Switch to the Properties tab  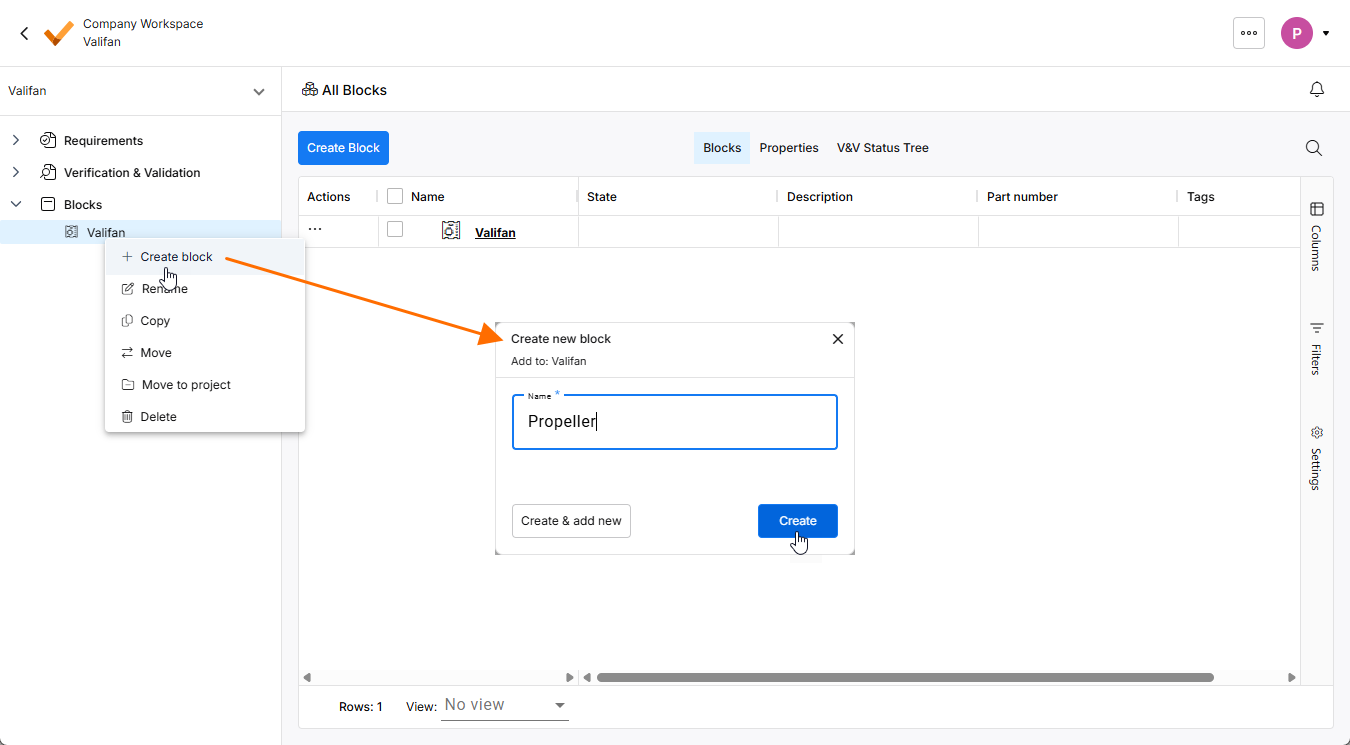789,148
